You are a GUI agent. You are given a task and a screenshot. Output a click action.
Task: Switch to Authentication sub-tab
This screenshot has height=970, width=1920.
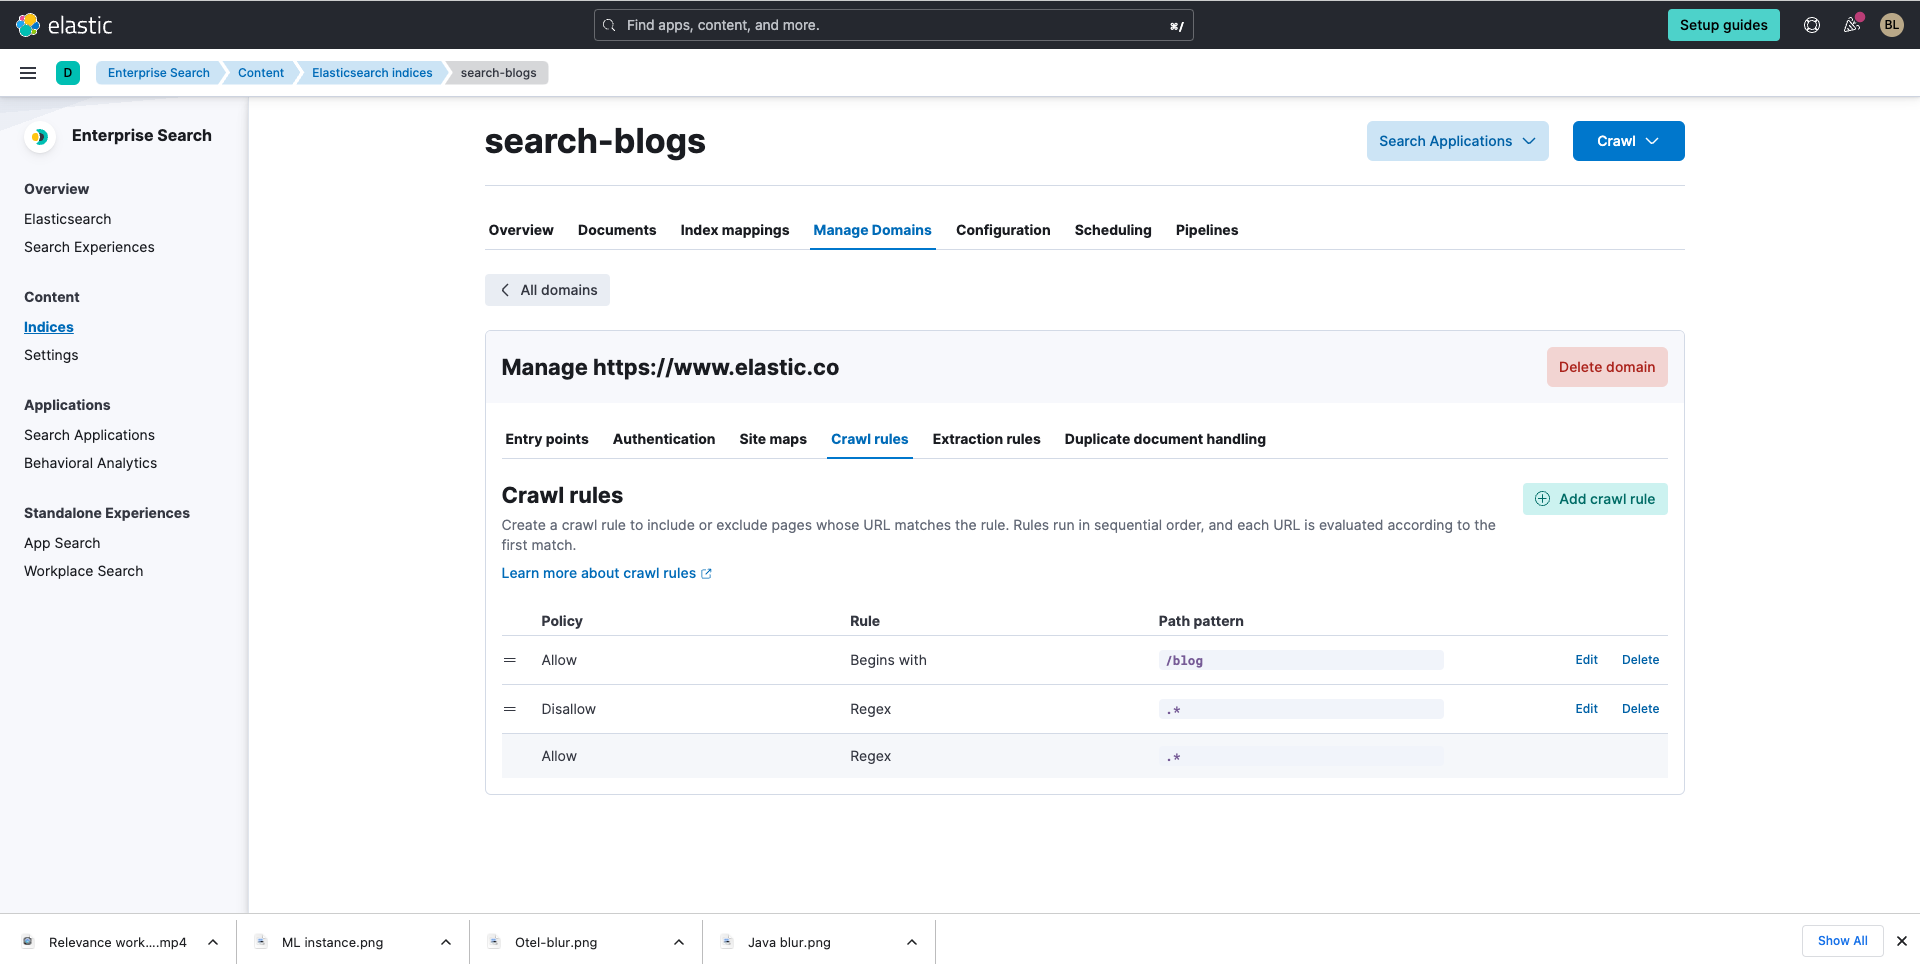pyautogui.click(x=664, y=439)
